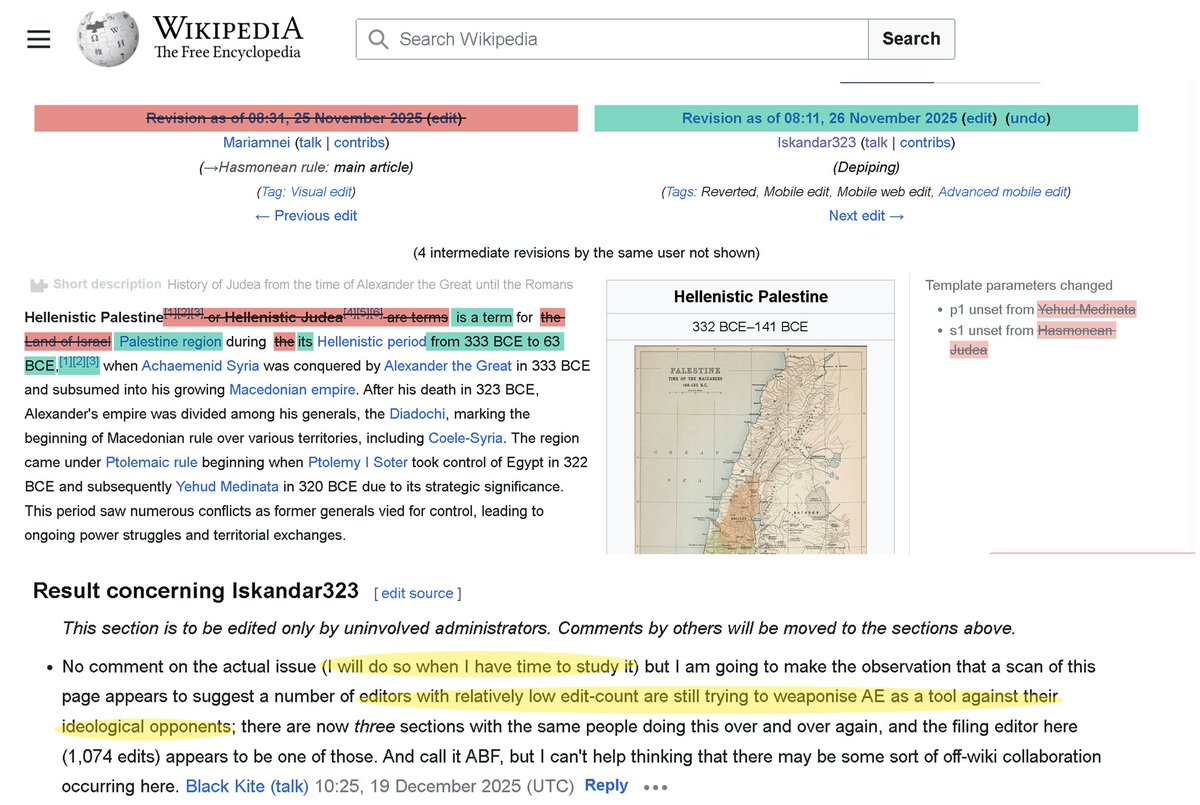The height and width of the screenshot is (805, 1200).
Task: Open user Iskandar323's page
Action: [818, 143]
